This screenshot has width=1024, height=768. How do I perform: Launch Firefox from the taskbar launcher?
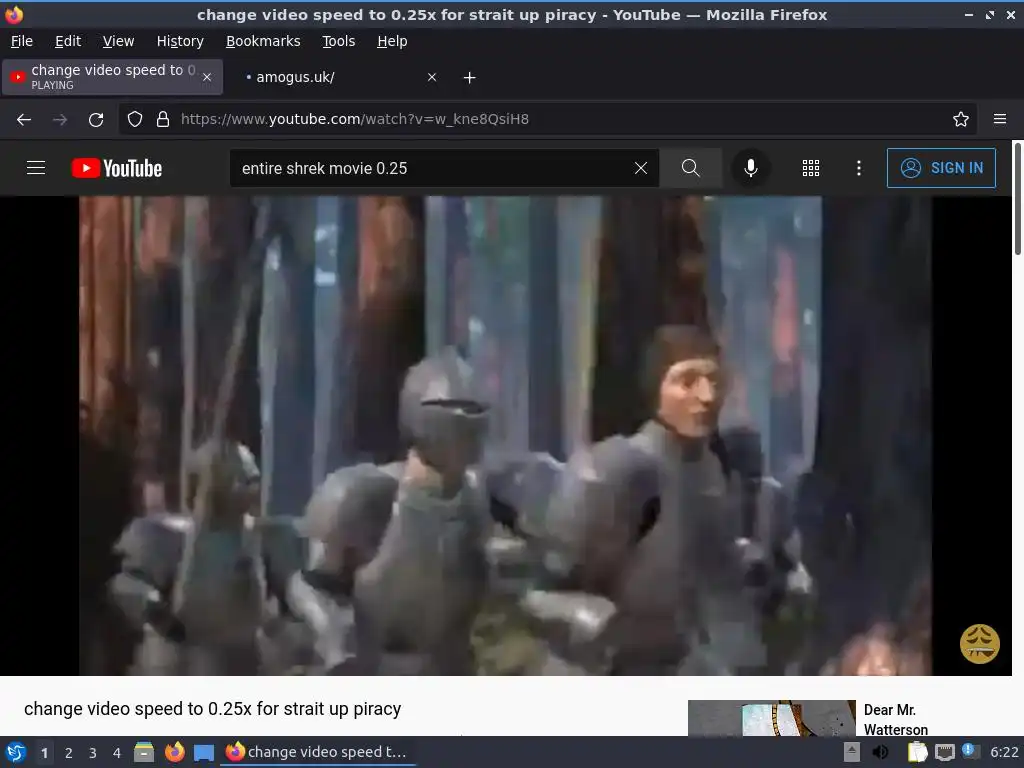(174, 752)
